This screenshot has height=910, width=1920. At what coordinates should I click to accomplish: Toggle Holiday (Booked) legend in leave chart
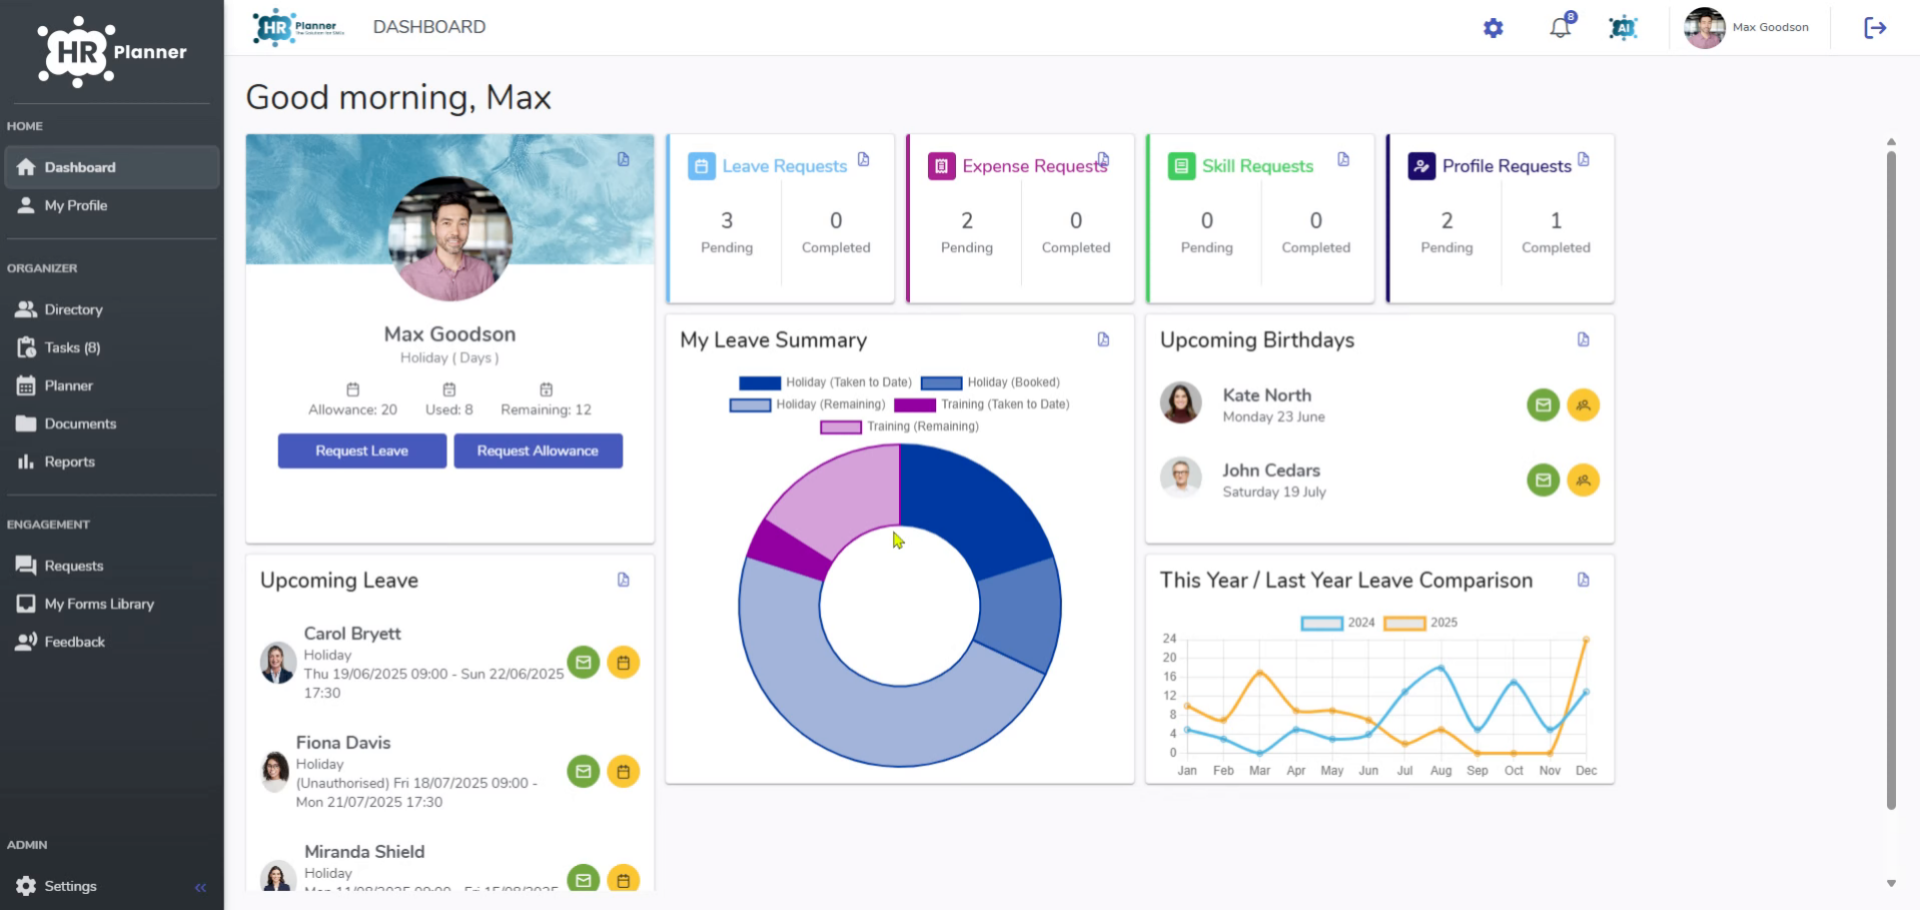point(990,383)
